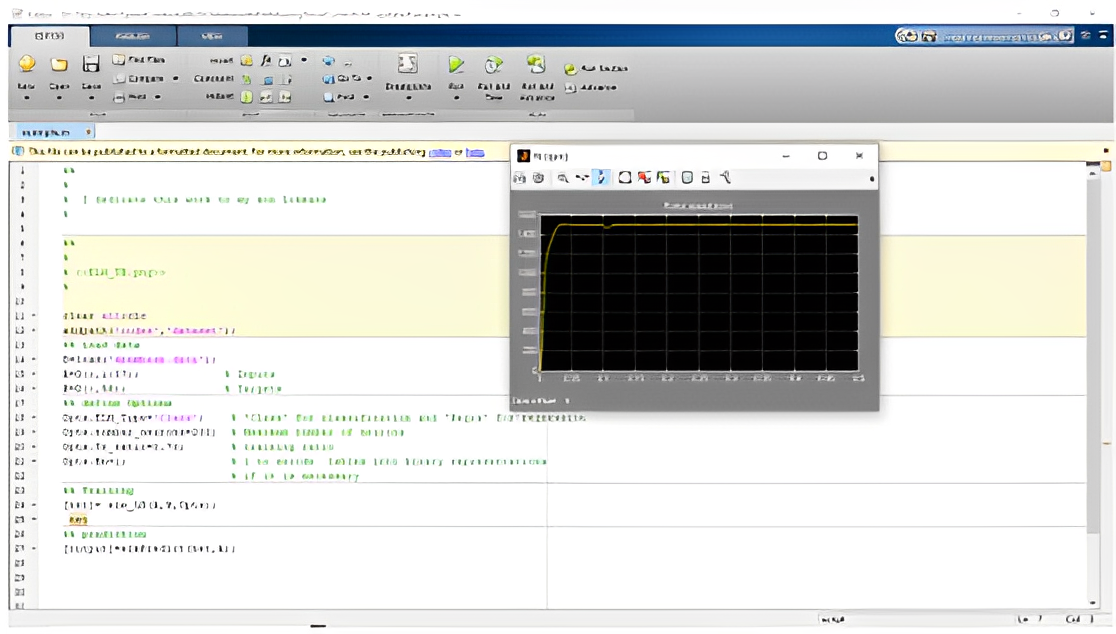Click the editor vertical scrollbar
The width and height of the screenshot is (1116, 634).
click(x=1092, y=350)
